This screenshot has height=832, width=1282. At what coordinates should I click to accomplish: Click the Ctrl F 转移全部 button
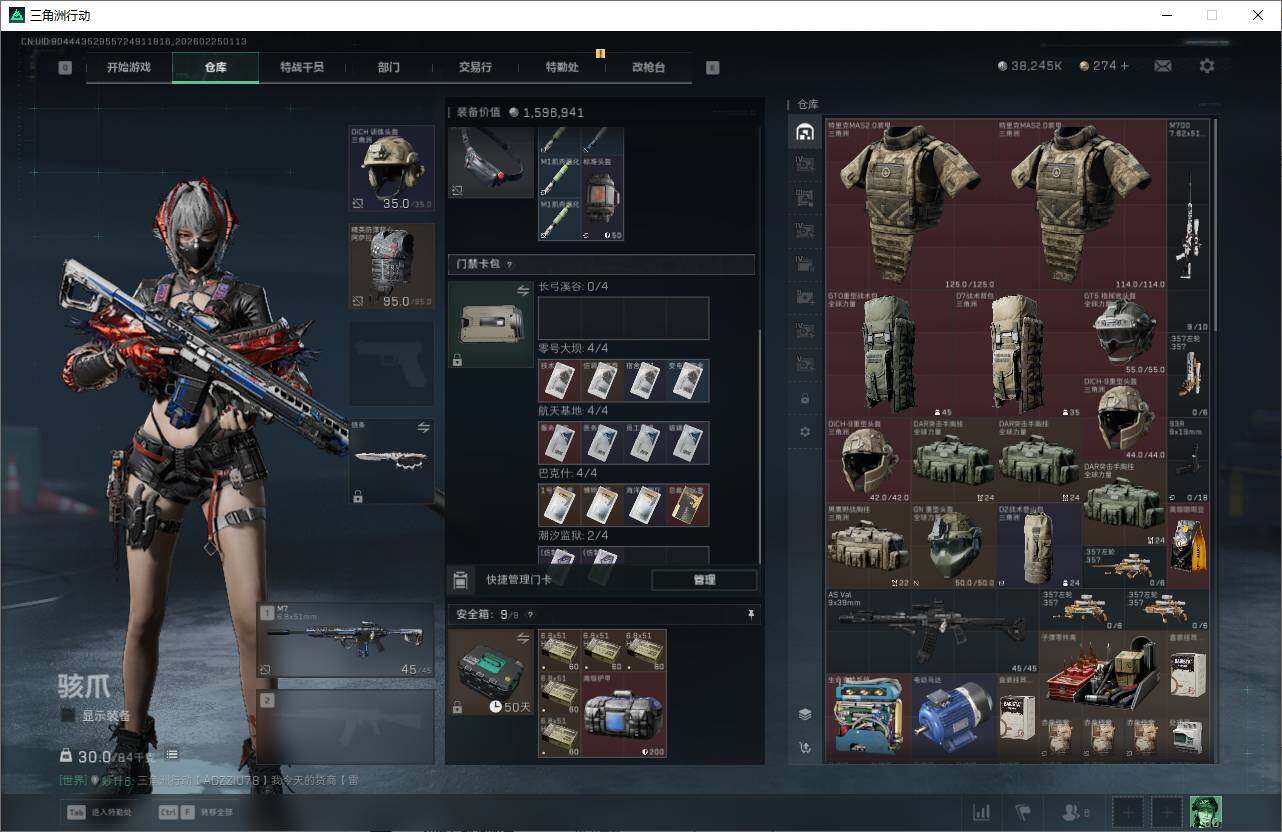click(x=196, y=813)
